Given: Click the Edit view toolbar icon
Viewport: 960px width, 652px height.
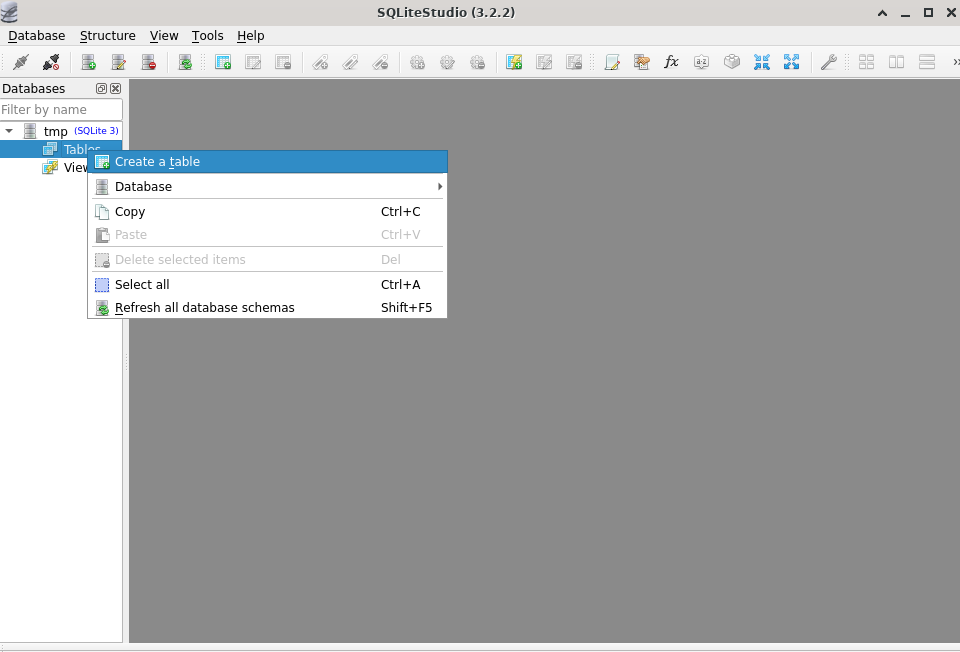Looking at the screenshot, I should tap(544, 62).
